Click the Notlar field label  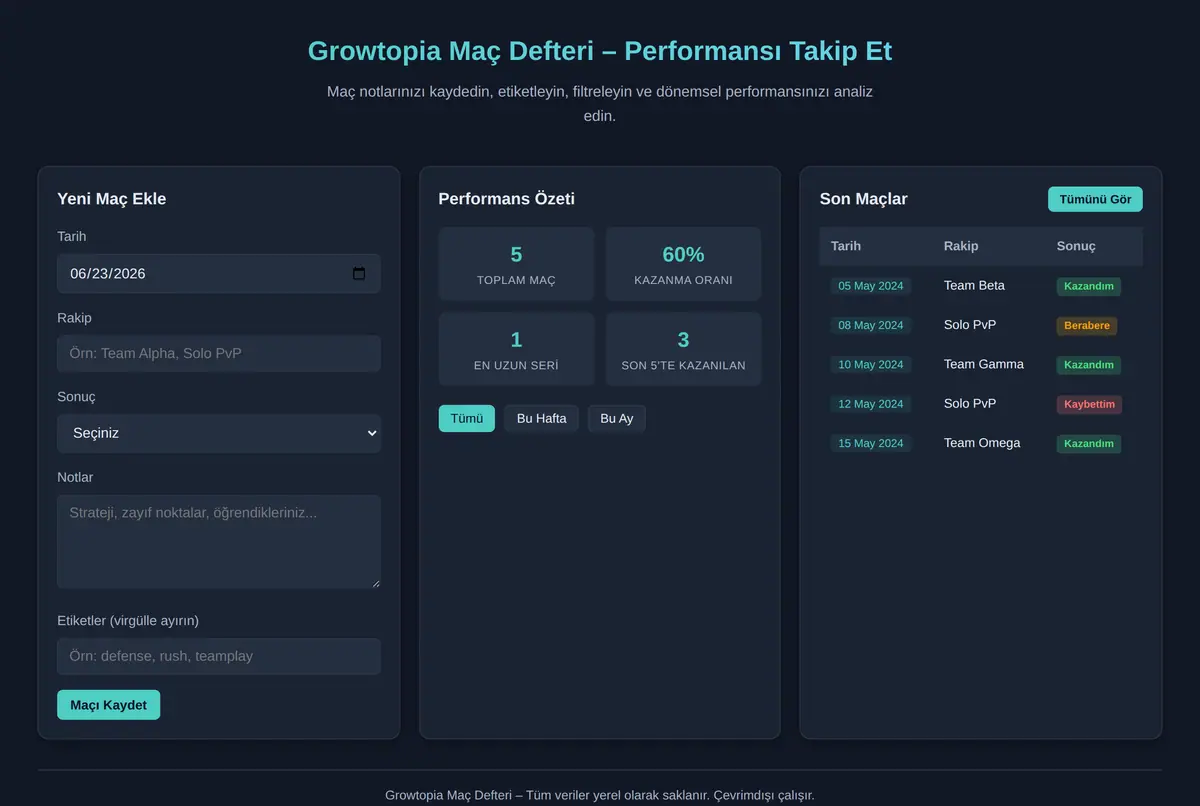pos(75,477)
